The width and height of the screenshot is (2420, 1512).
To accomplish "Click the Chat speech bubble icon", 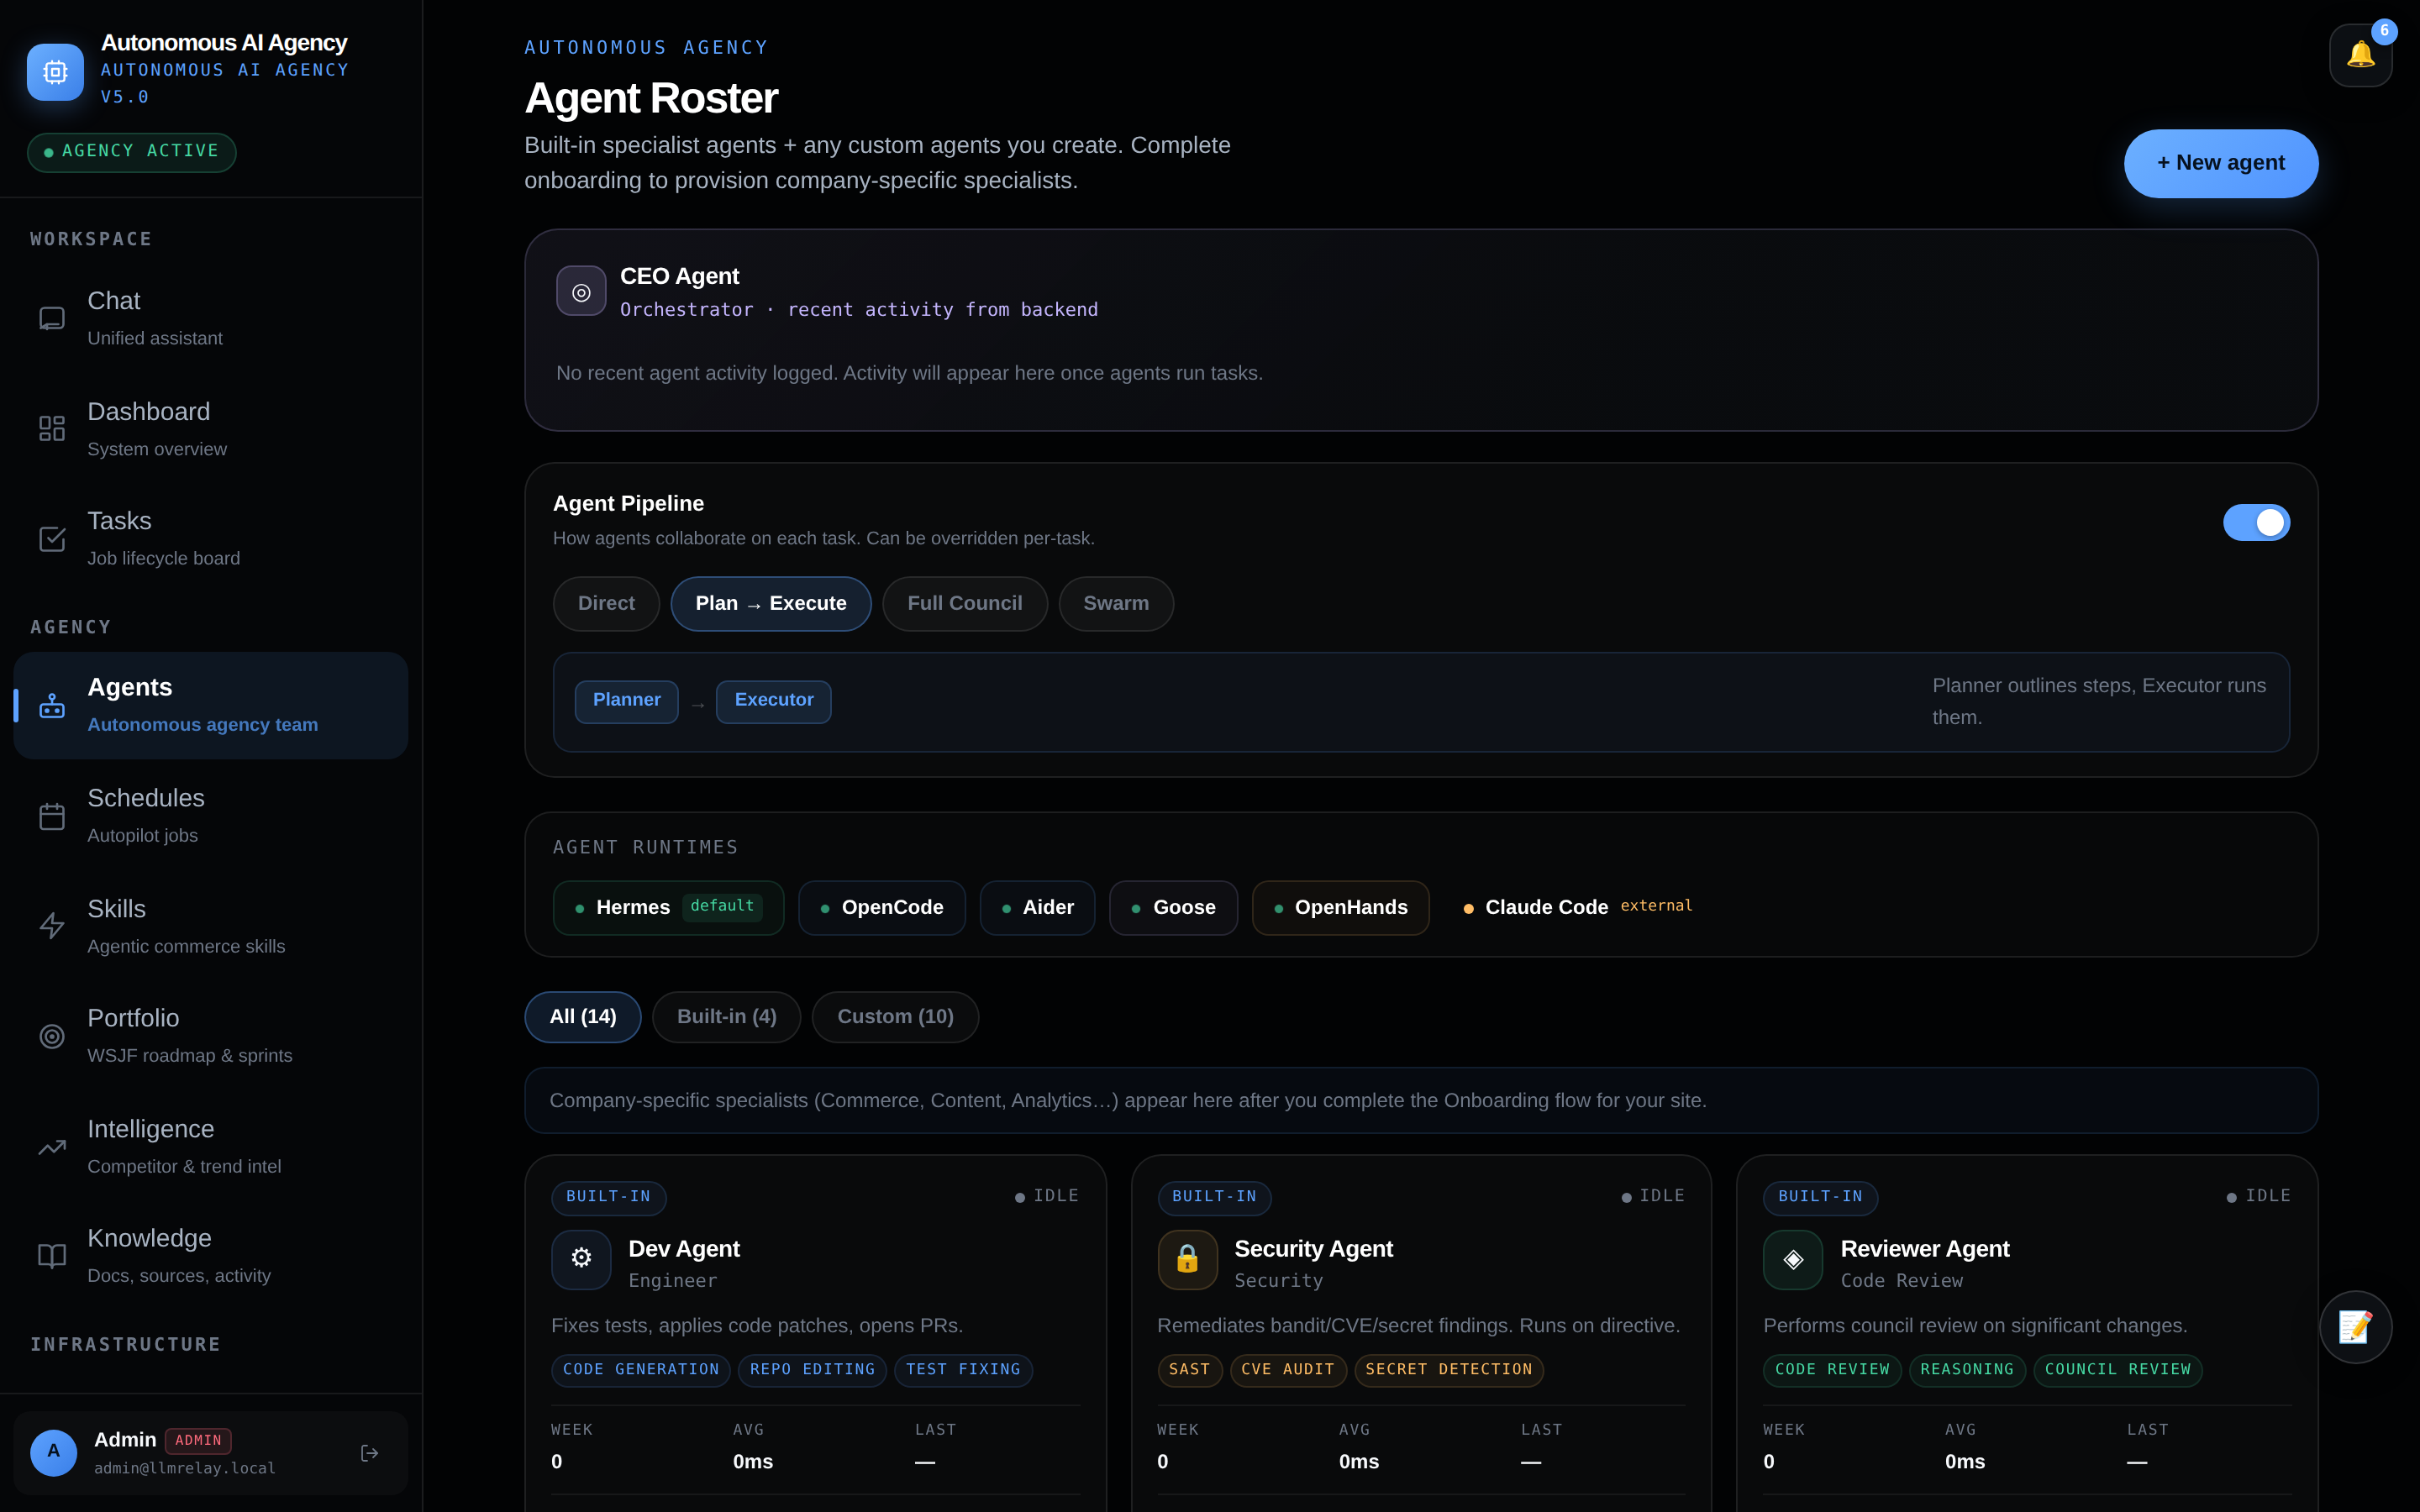I will (52, 318).
